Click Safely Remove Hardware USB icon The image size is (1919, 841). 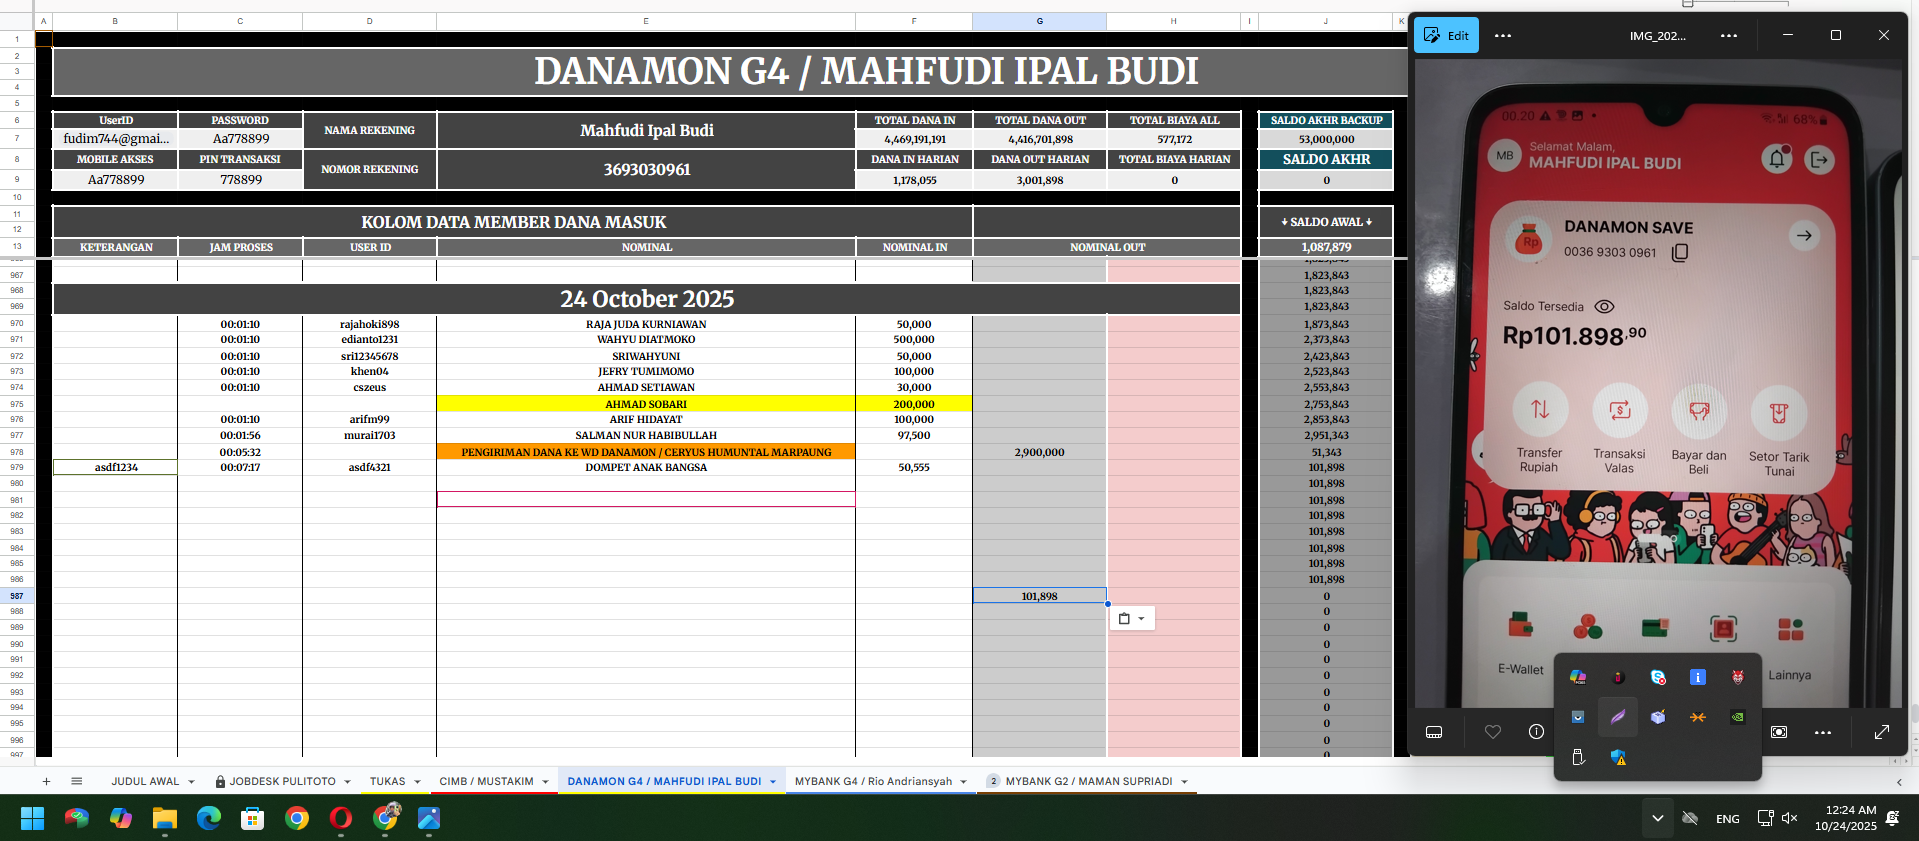tap(1578, 757)
